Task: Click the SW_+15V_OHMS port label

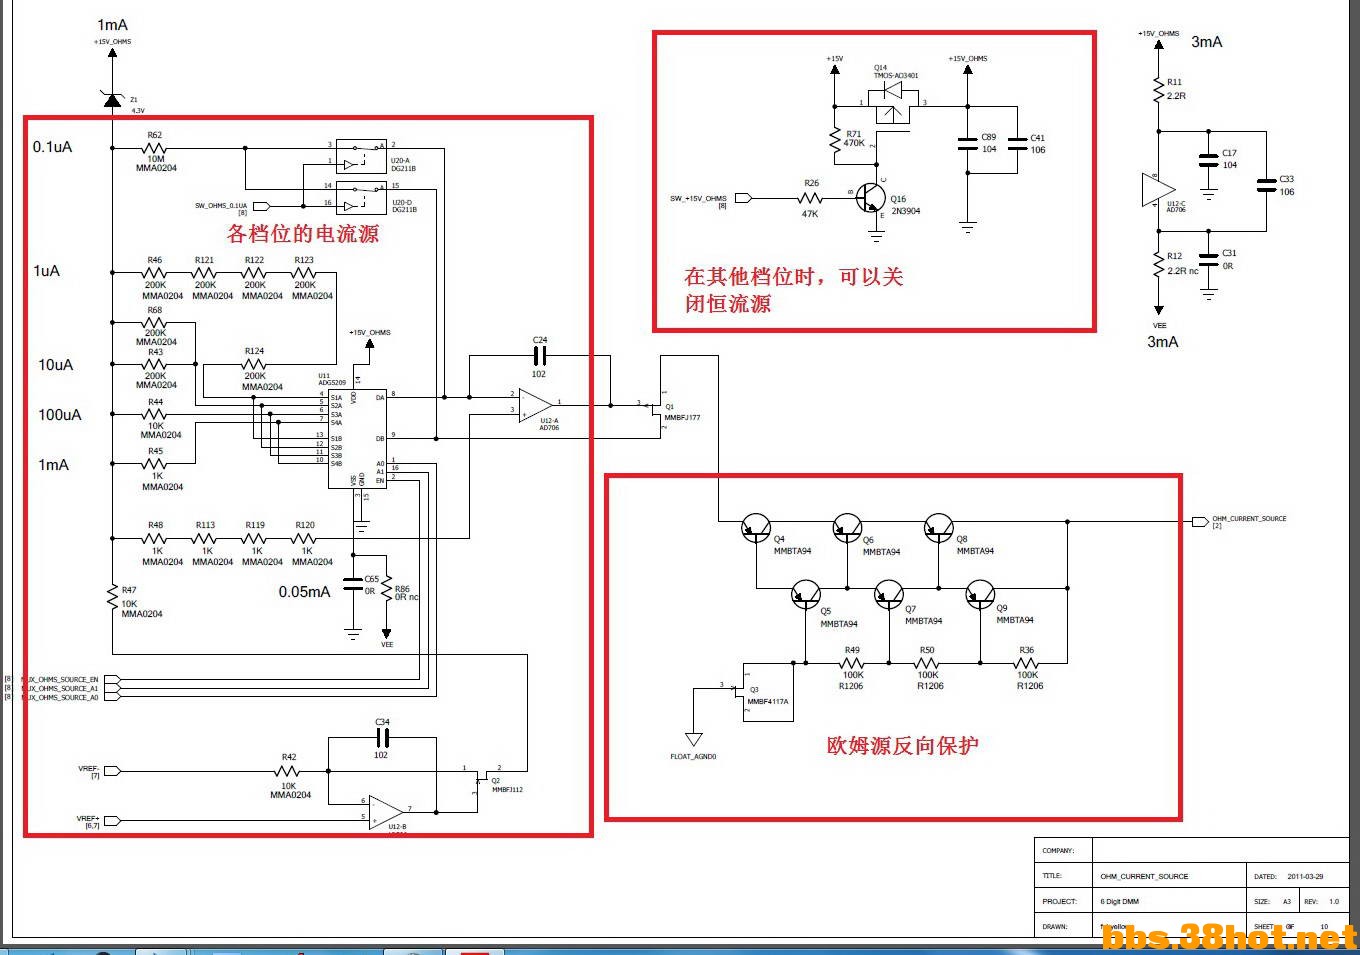Action: click(x=698, y=198)
